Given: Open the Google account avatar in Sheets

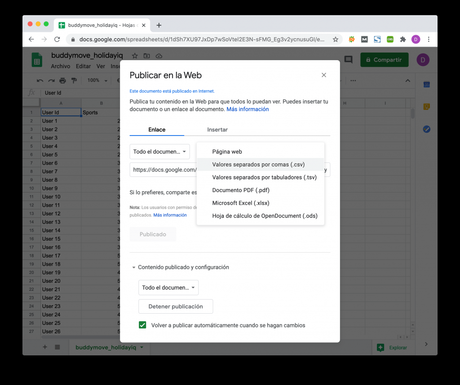Looking at the screenshot, I should point(423,60).
